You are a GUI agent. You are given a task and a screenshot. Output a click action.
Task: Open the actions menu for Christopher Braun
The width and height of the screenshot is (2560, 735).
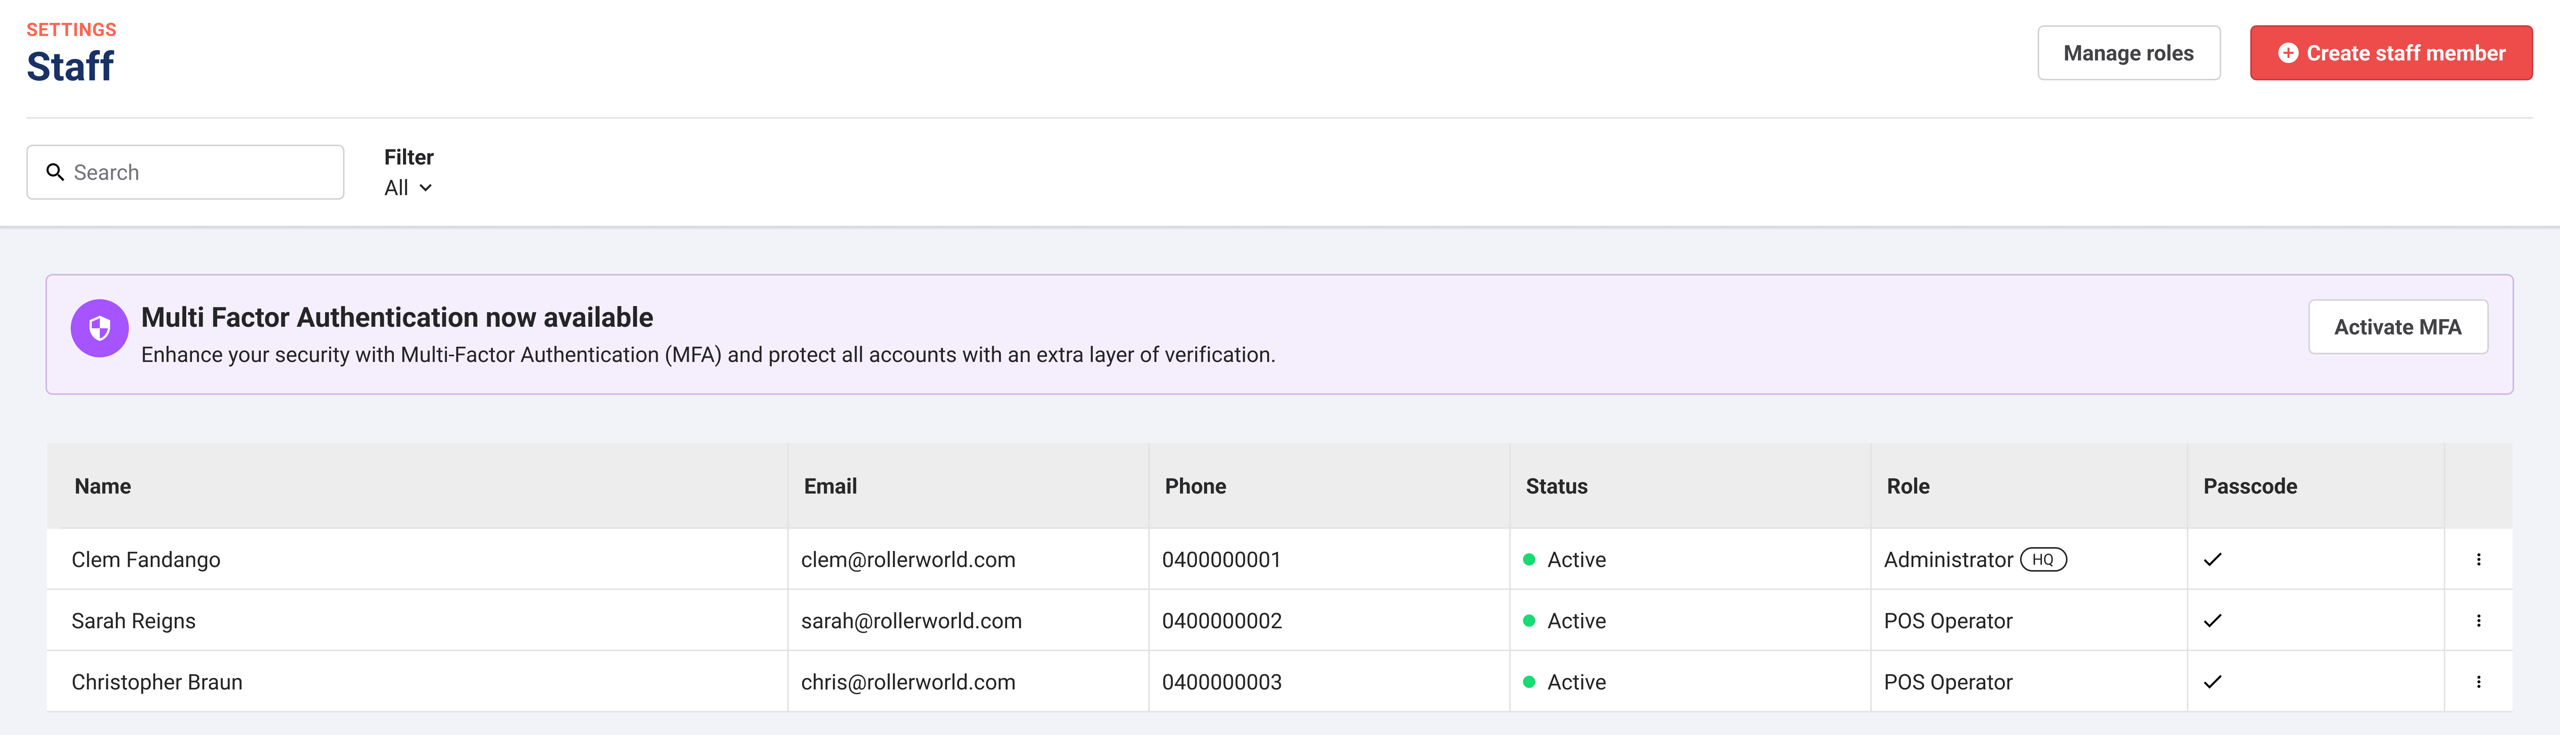tap(2477, 681)
